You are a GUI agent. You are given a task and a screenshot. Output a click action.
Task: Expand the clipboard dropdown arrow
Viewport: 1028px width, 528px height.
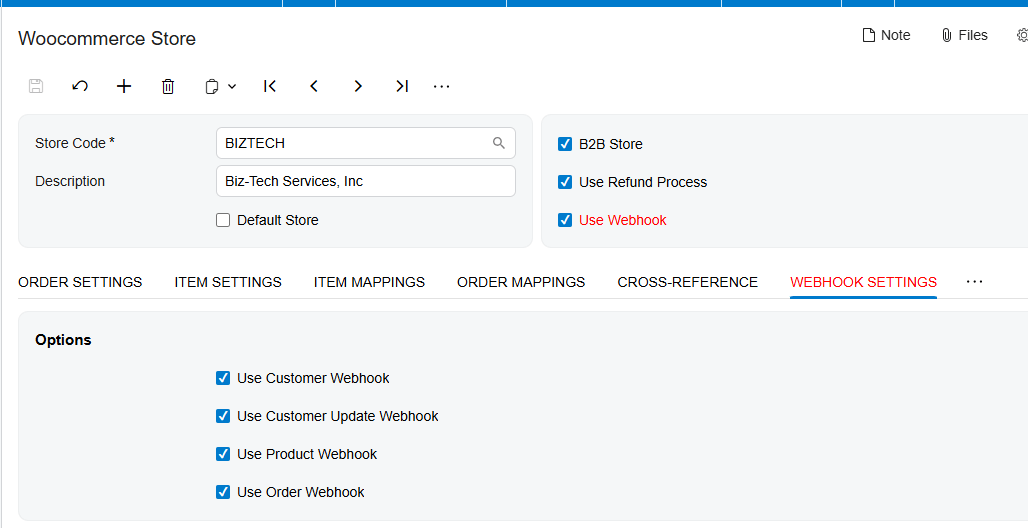click(232, 86)
